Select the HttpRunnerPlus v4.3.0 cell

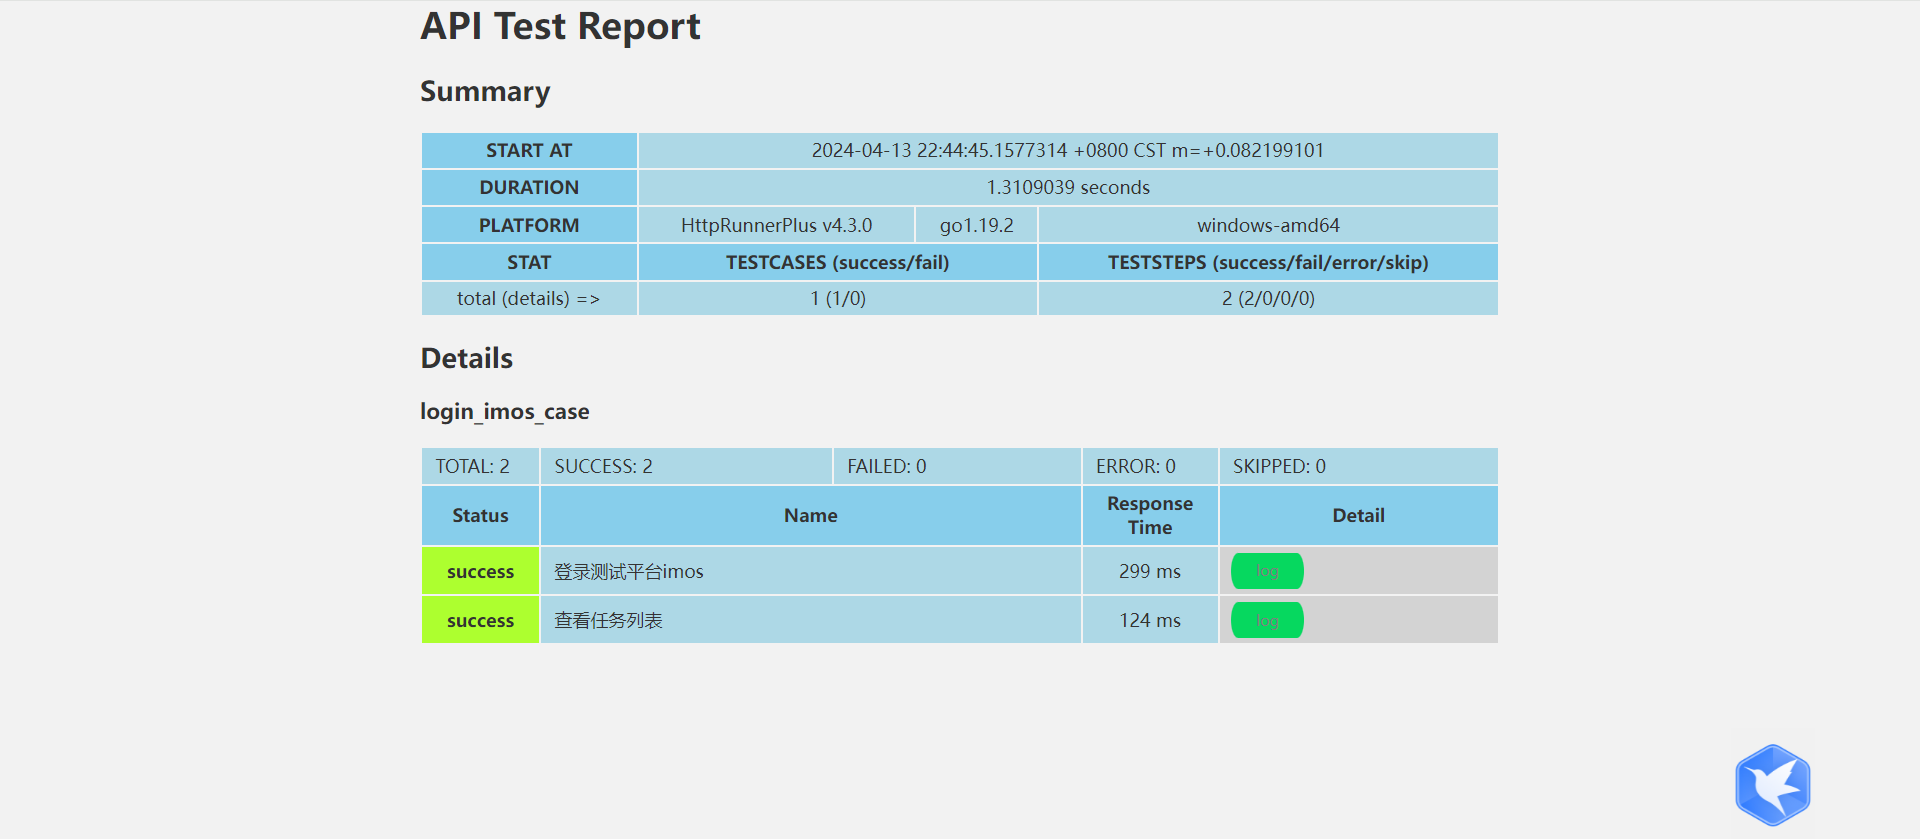click(x=776, y=225)
